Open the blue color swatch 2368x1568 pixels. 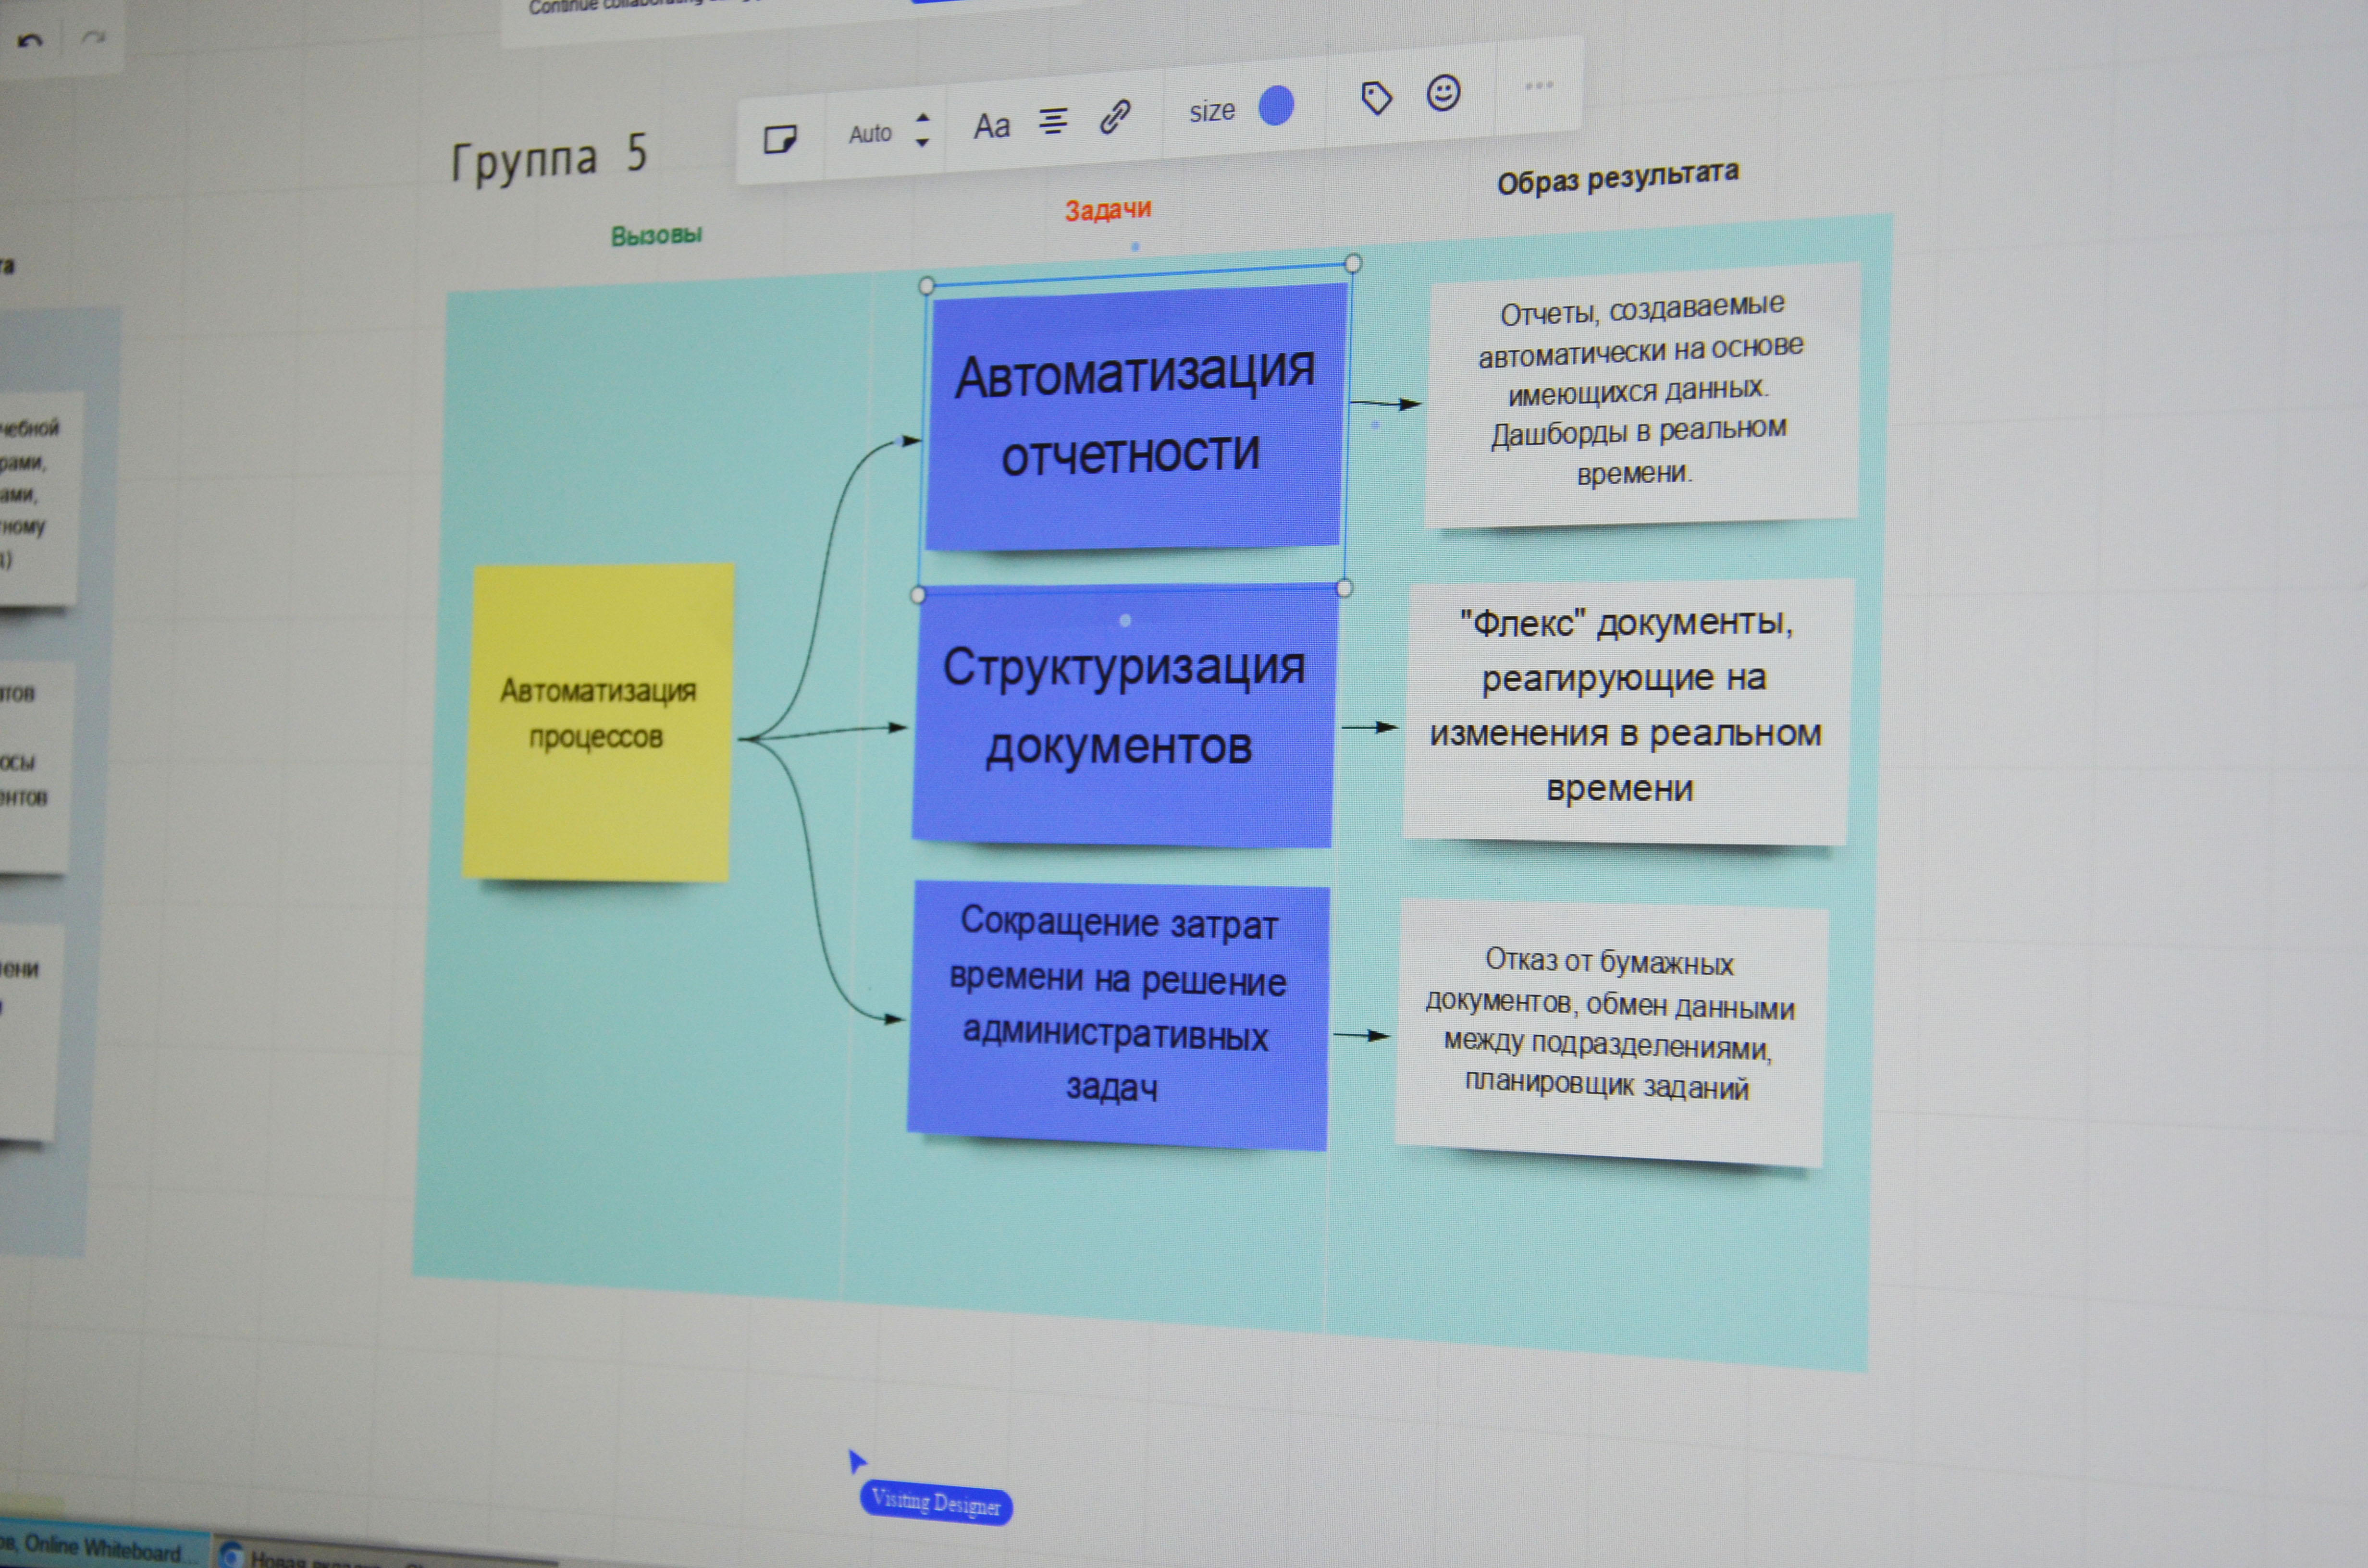[x=1276, y=105]
